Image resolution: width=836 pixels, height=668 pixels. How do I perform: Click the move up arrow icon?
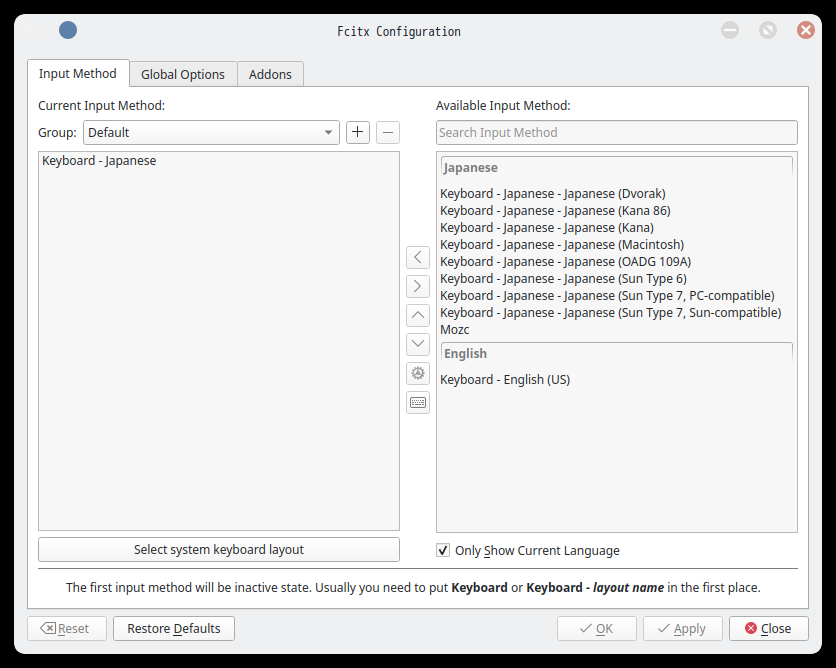(418, 316)
